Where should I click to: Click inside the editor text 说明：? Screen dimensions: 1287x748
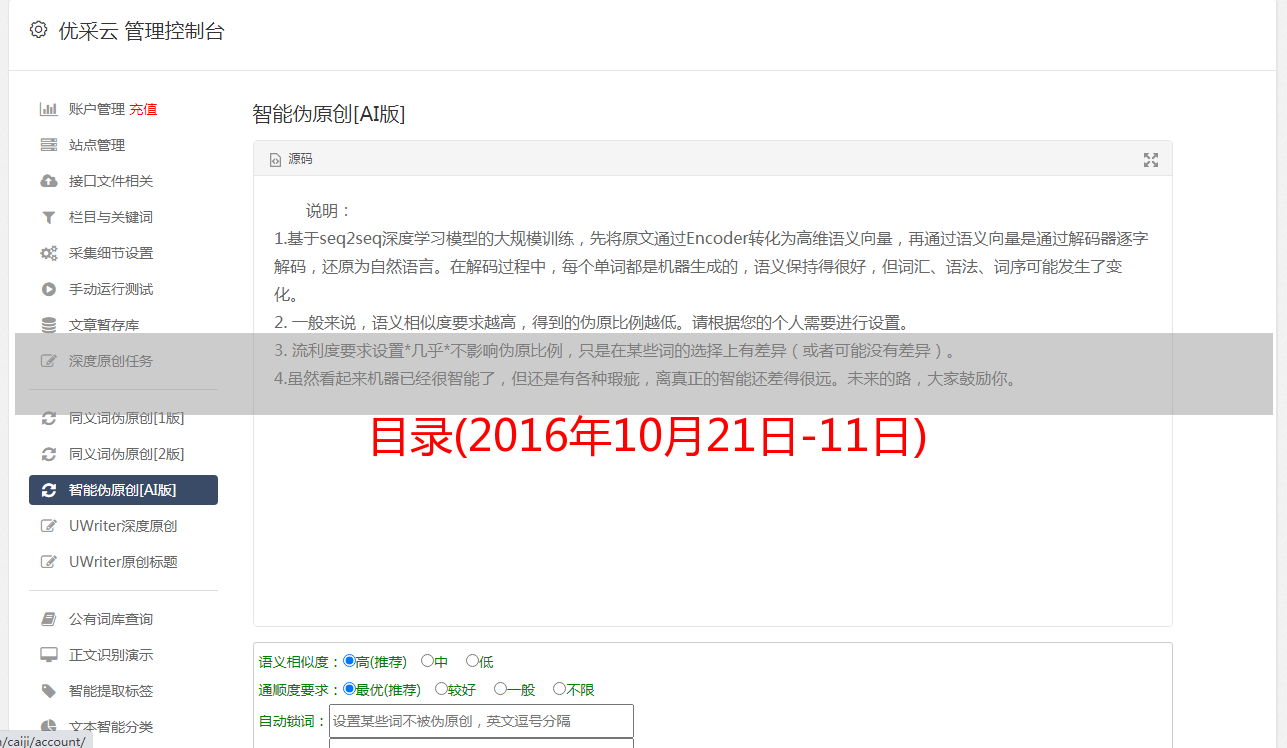click(x=329, y=211)
